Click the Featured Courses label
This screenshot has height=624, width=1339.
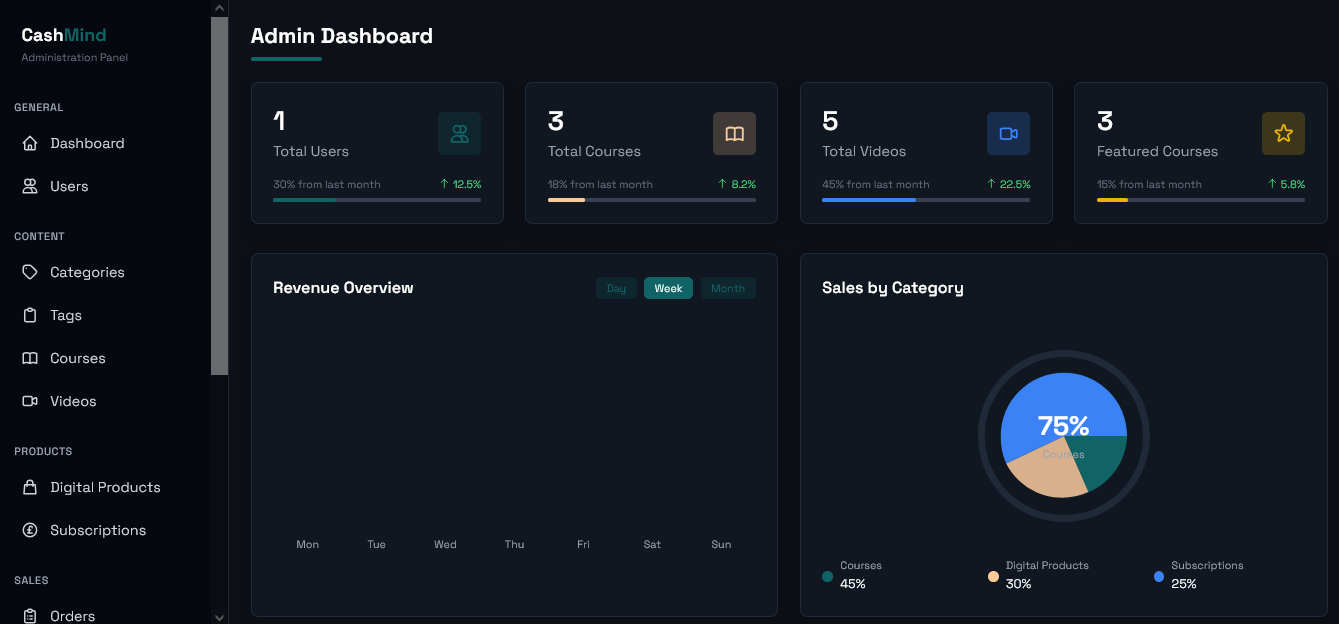[x=1157, y=151]
